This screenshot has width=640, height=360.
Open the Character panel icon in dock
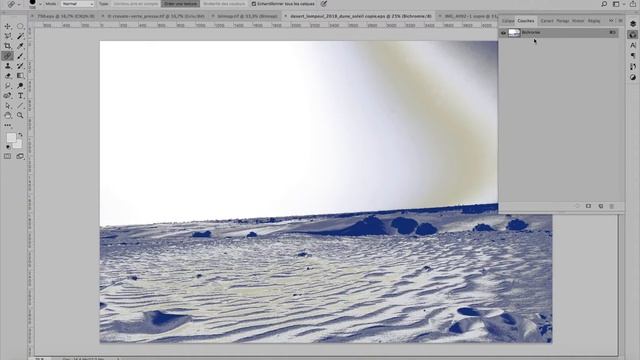[633, 45]
